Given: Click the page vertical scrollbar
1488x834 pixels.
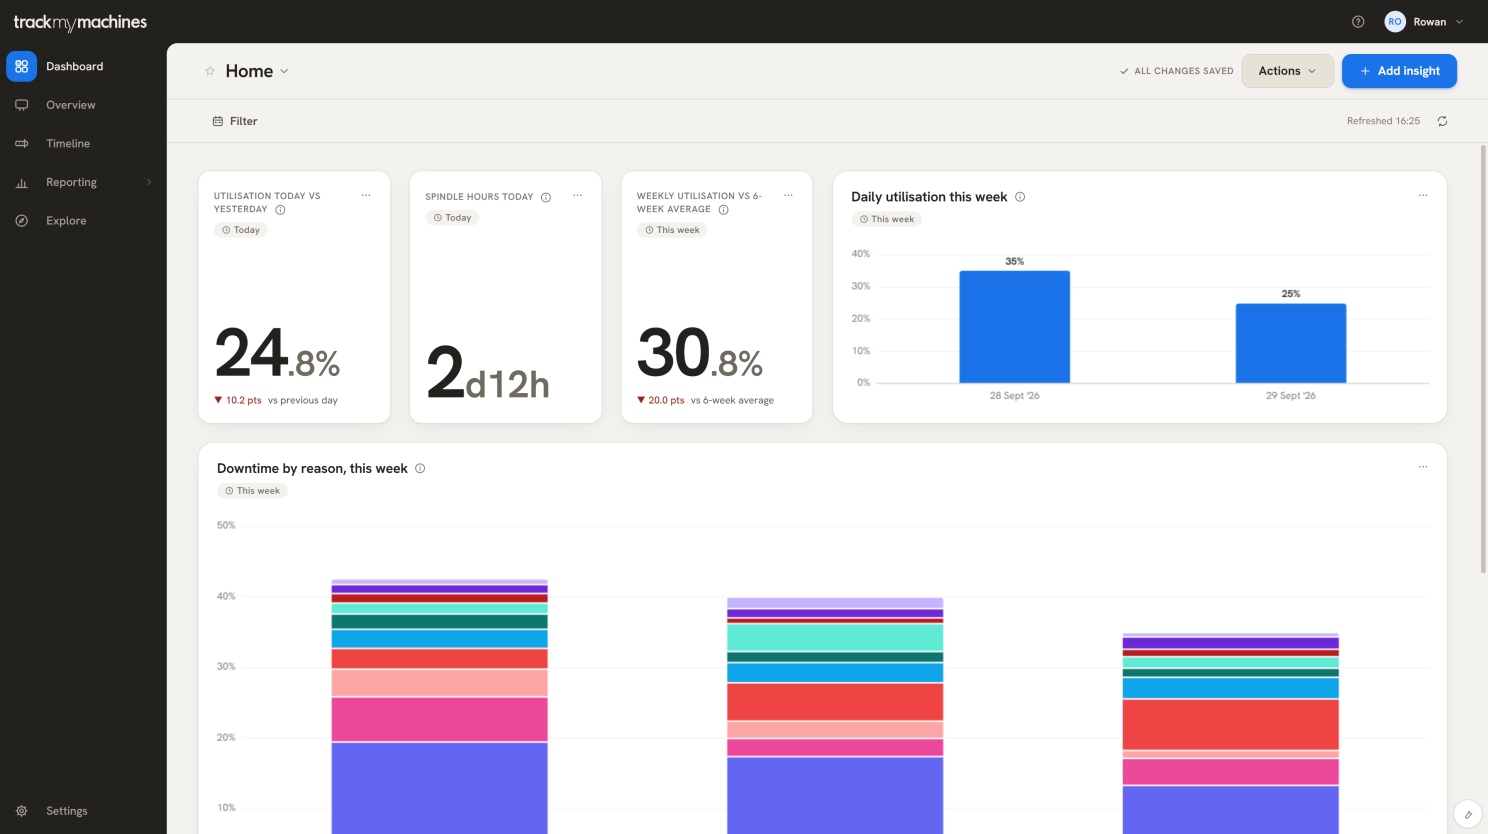Looking at the screenshot, I should coord(1483,359).
